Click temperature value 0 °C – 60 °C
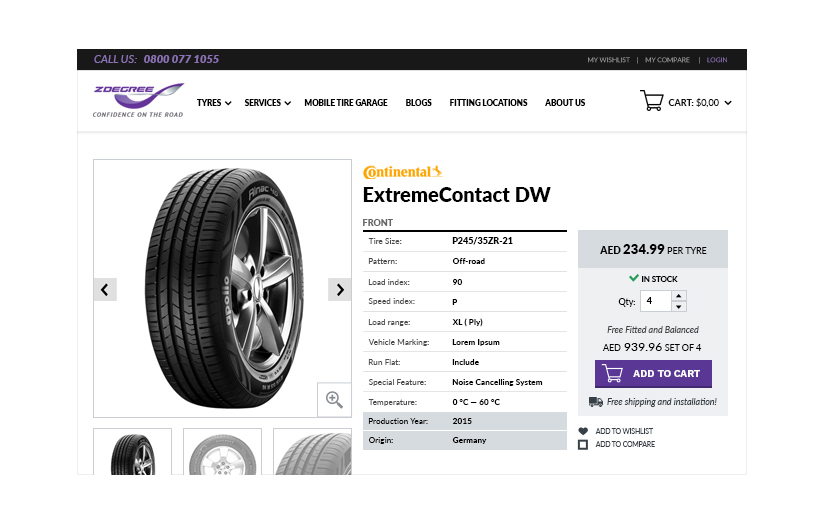This screenshot has width=825, height=525. [476, 402]
